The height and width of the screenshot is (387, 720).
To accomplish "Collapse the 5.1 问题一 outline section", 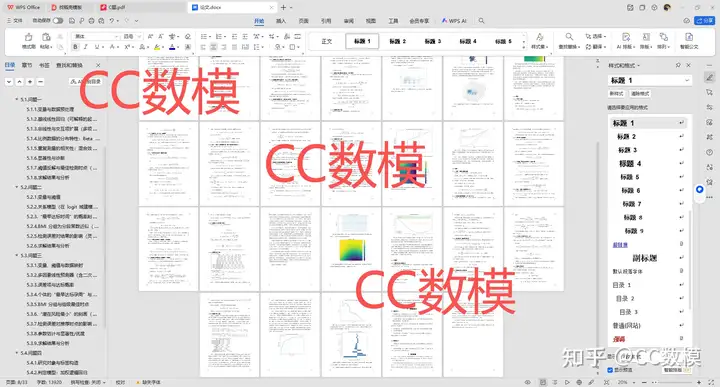I will tap(17, 99).
